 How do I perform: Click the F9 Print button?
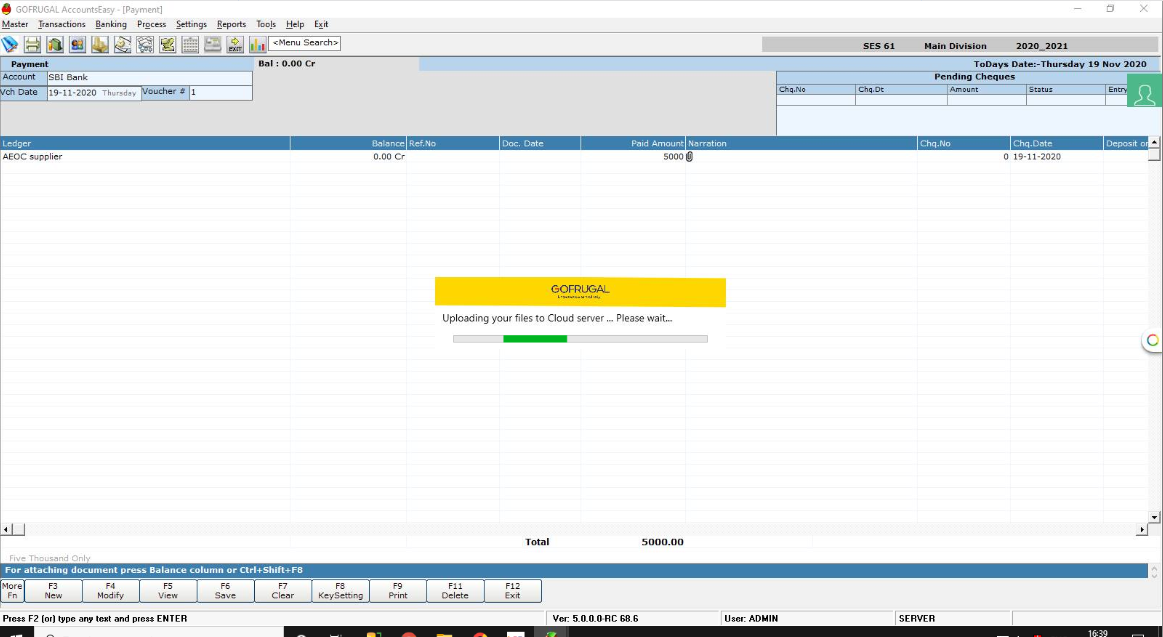(398, 591)
